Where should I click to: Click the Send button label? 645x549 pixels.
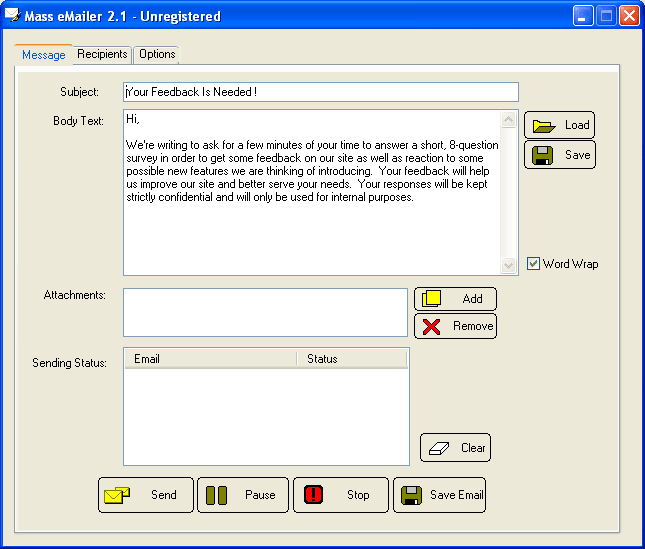pyautogui.click(x=164, y=494)
